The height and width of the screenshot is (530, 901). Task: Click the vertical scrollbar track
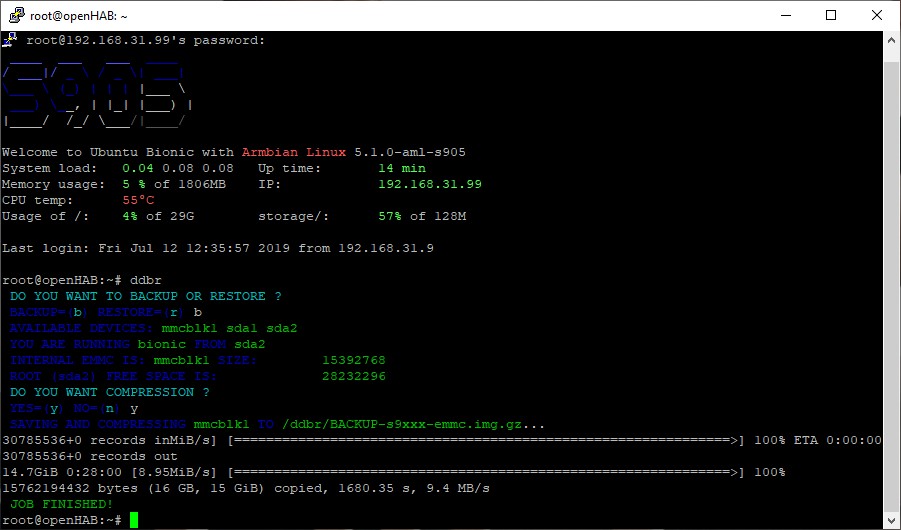(x=891, y=287)
